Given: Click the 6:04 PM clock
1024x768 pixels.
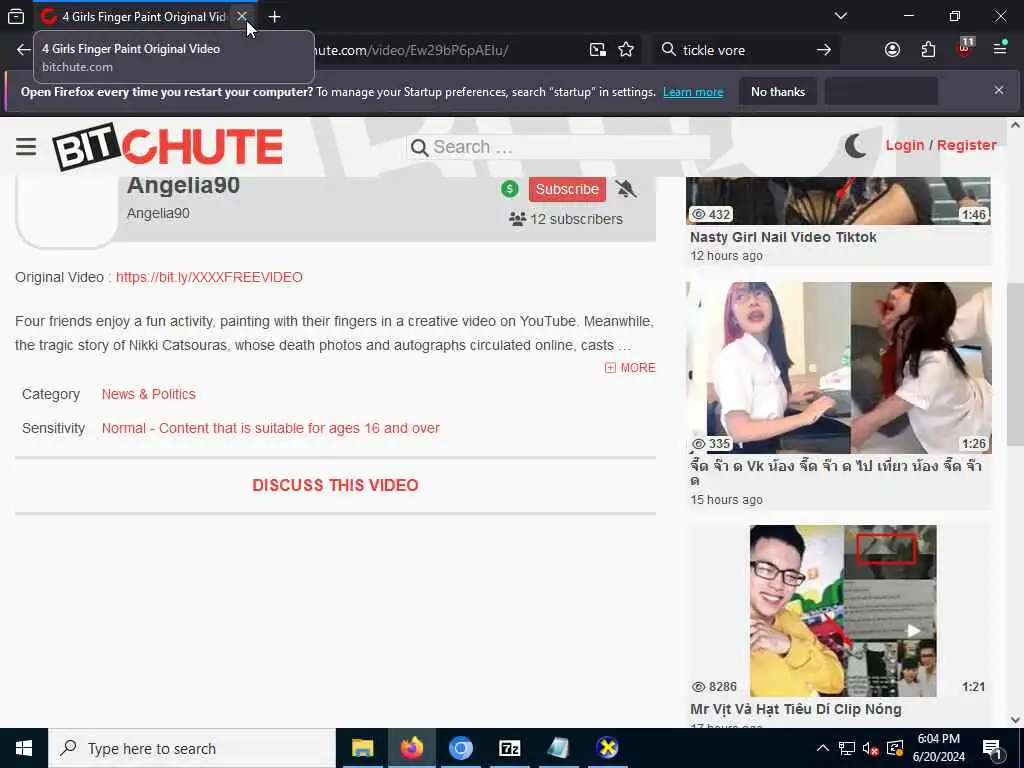Looking at the screenshot, I should (x=938, y=739).
